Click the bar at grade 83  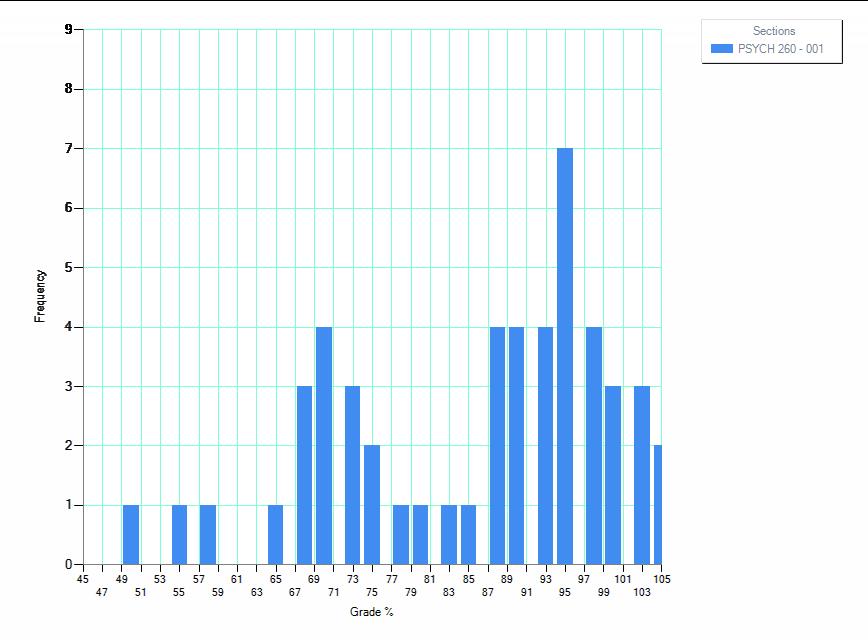(449, 534)
